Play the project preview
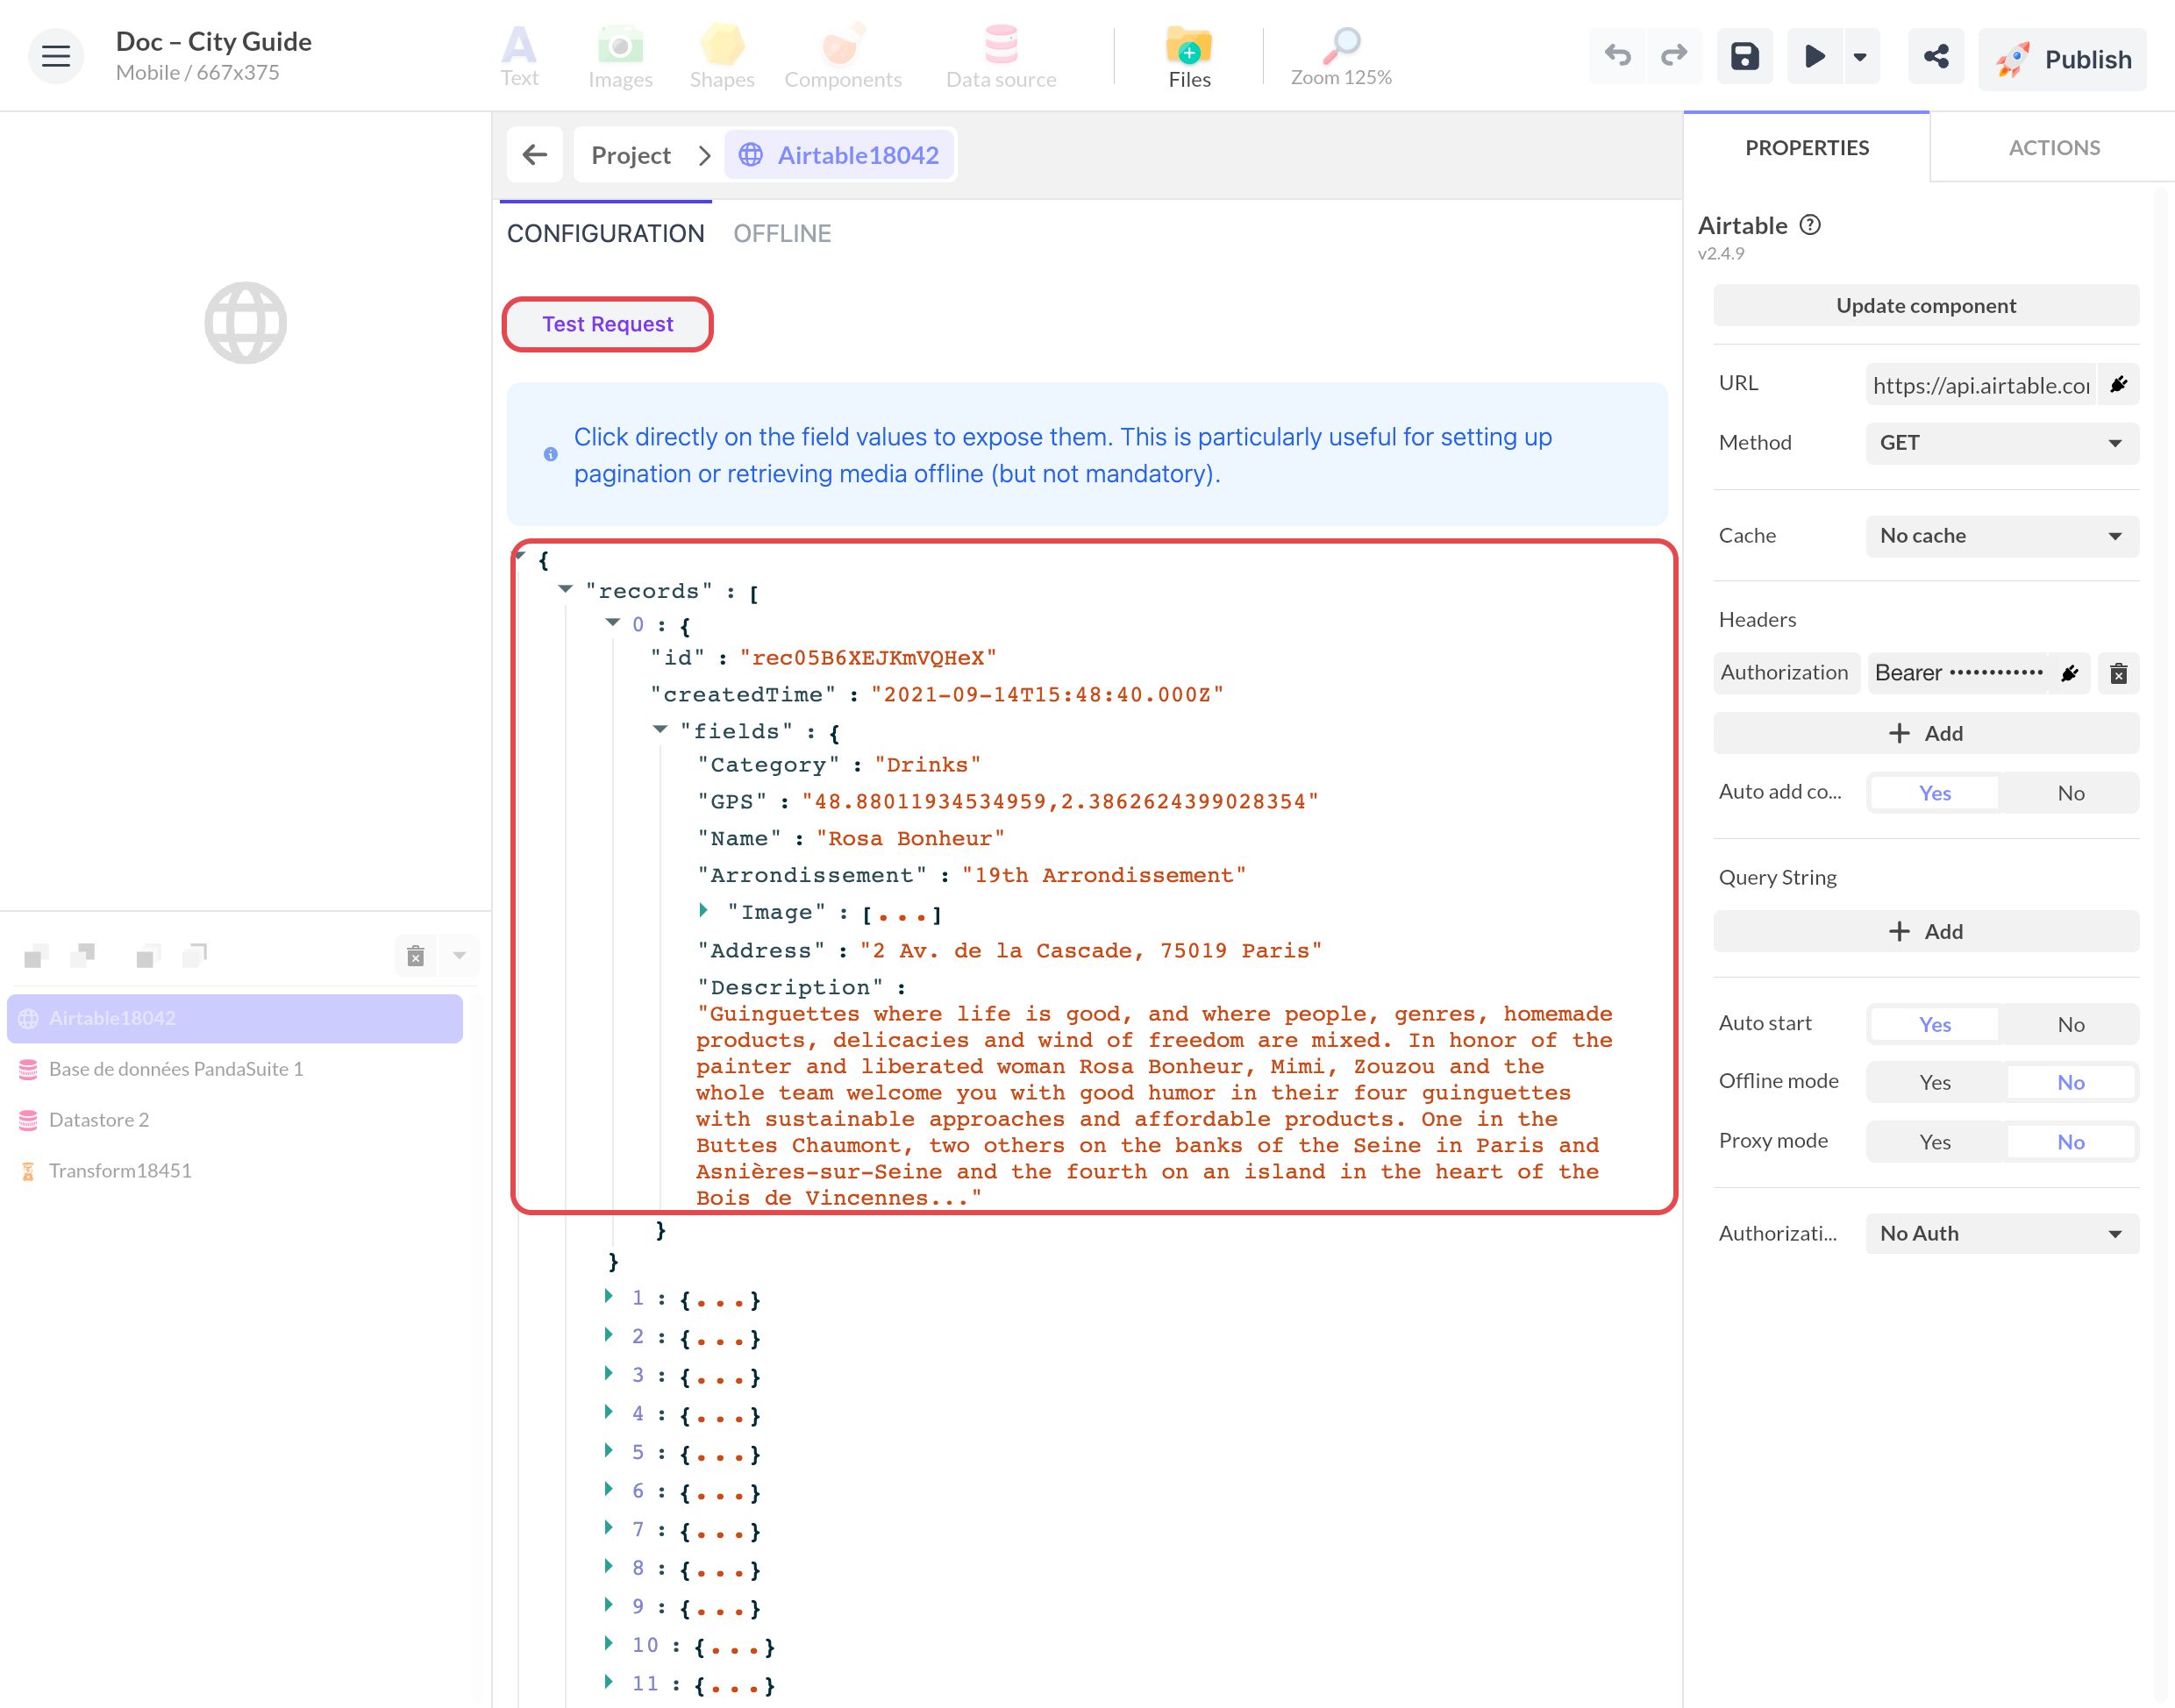This screenshot has width=2175, height=1708. coord(1814,56)
